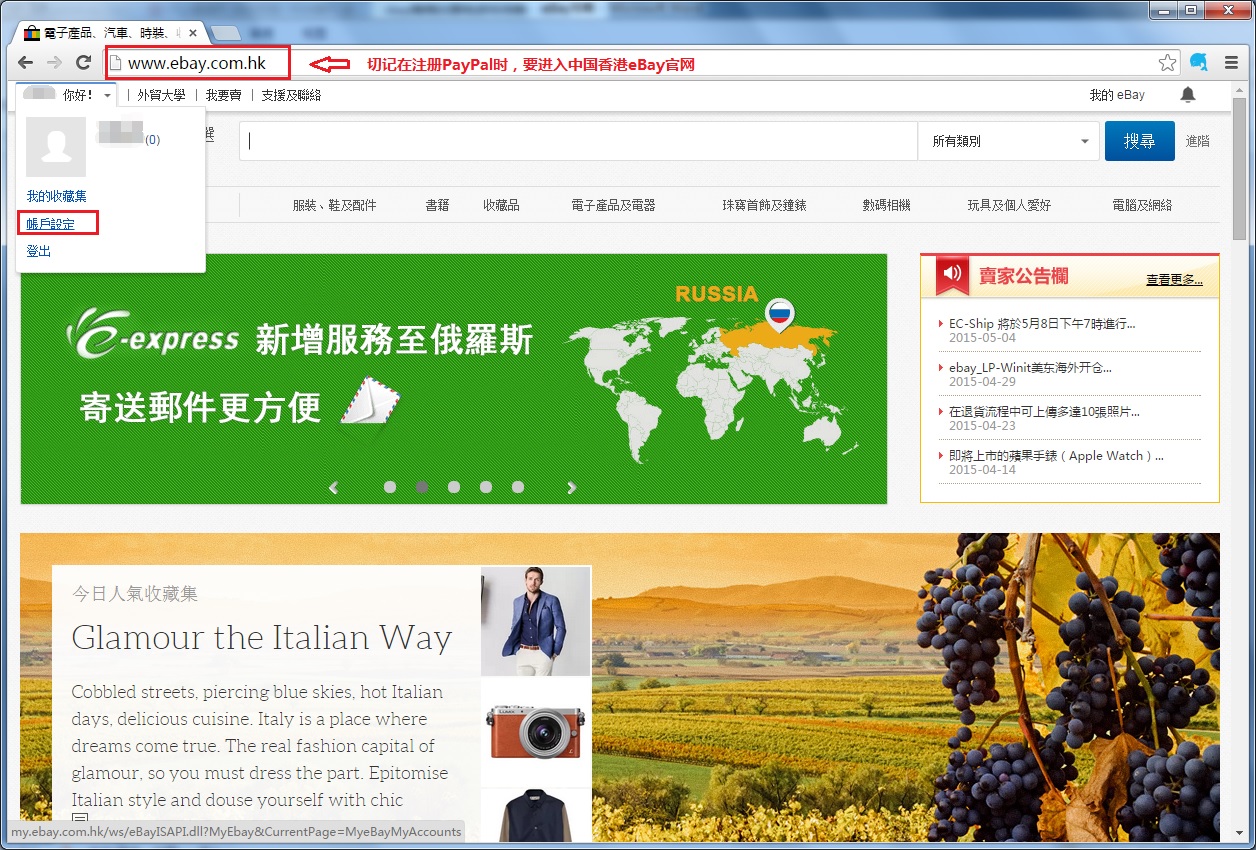Select the fourth banner slide dot
Image resolution: width=1256 pixels, height=850 pixels.
point(486,487)
